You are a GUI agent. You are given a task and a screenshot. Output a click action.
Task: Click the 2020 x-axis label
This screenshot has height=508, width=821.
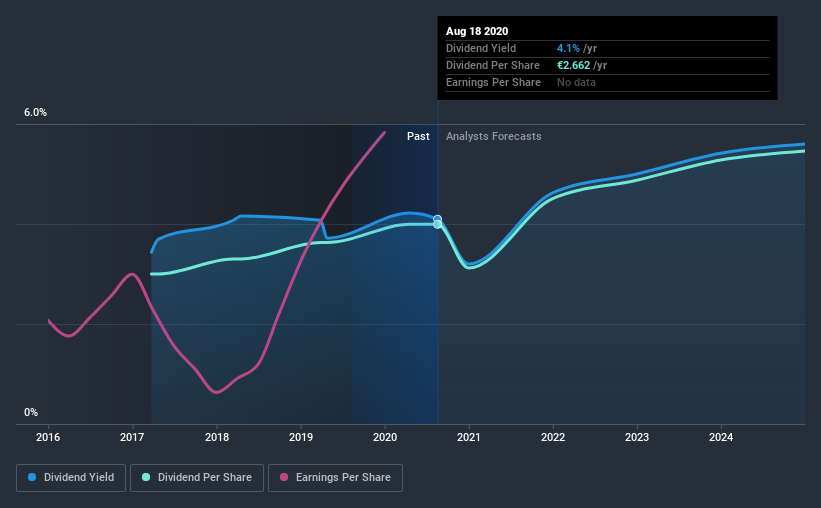click(x=385, y=437)
